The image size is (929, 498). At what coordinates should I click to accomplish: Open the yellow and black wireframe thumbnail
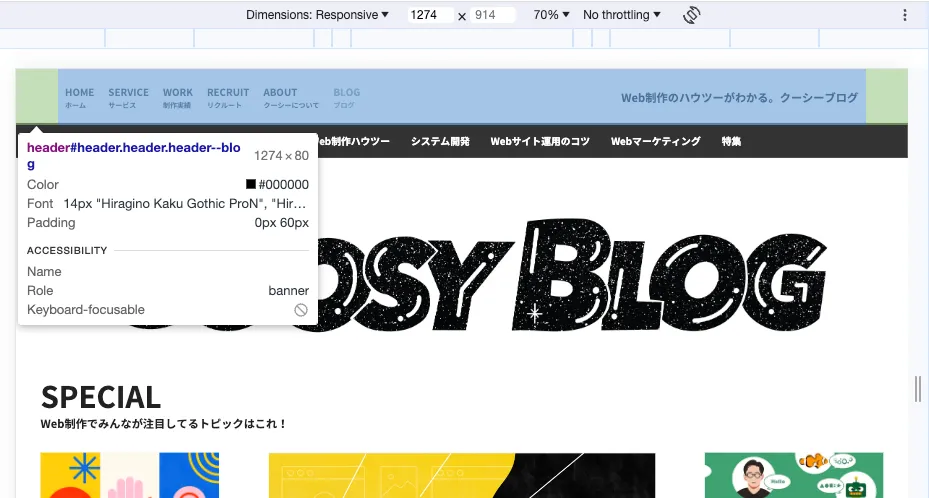pyautogui.click(x=462, y=475)
